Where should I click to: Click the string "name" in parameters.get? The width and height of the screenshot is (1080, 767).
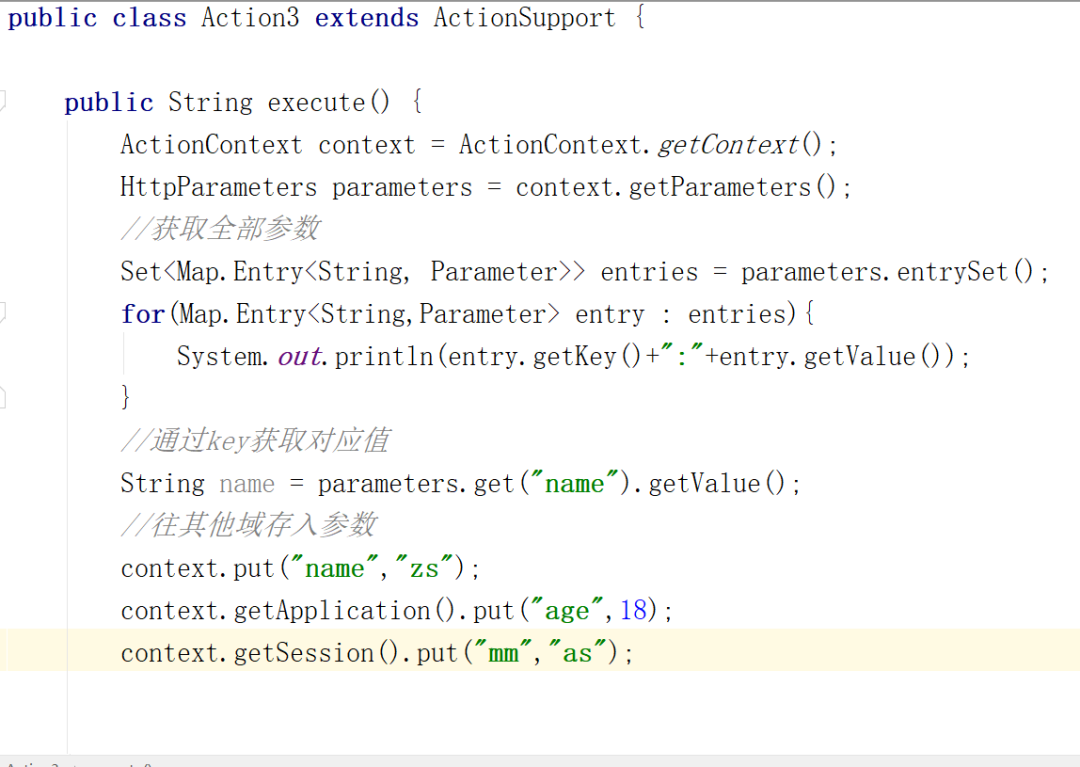pyautogui.click(x=574, y=483)
